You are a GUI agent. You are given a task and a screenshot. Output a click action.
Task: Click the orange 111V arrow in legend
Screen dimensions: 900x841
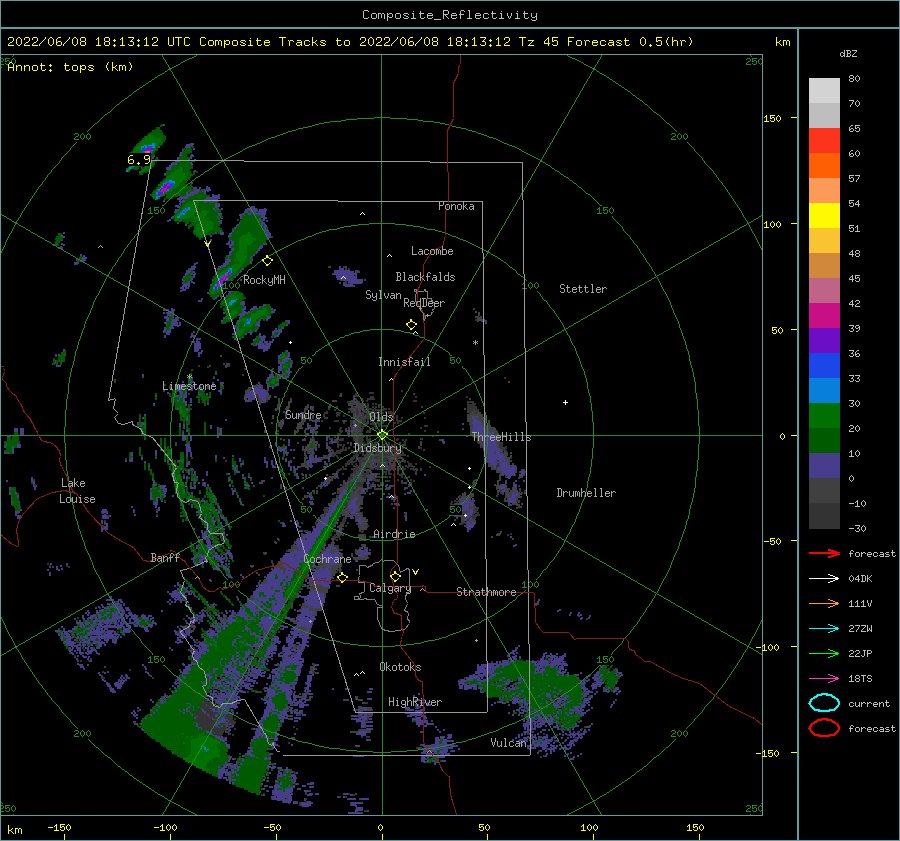coord(824,603)
